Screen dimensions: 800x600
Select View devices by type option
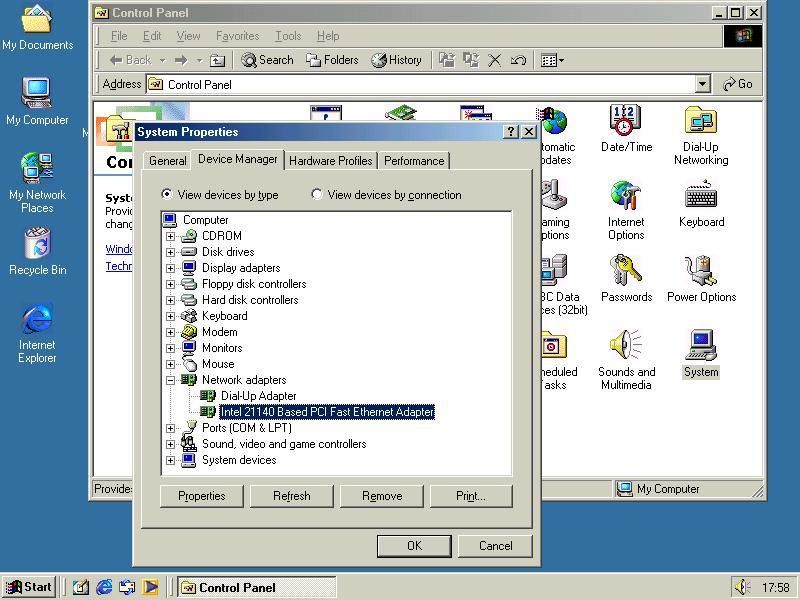(x=167, y=195)
